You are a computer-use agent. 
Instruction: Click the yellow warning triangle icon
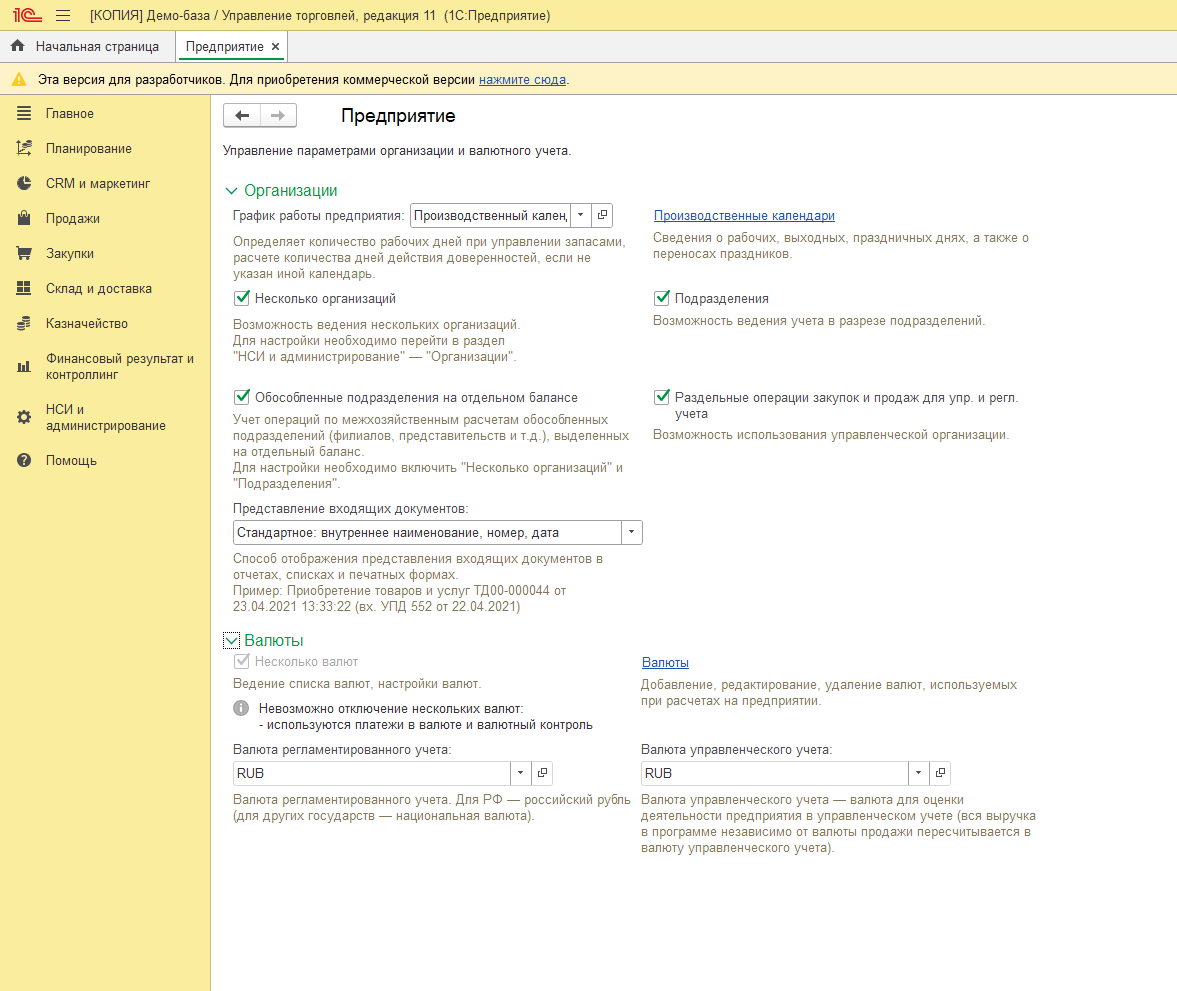(x=19, y=79)
